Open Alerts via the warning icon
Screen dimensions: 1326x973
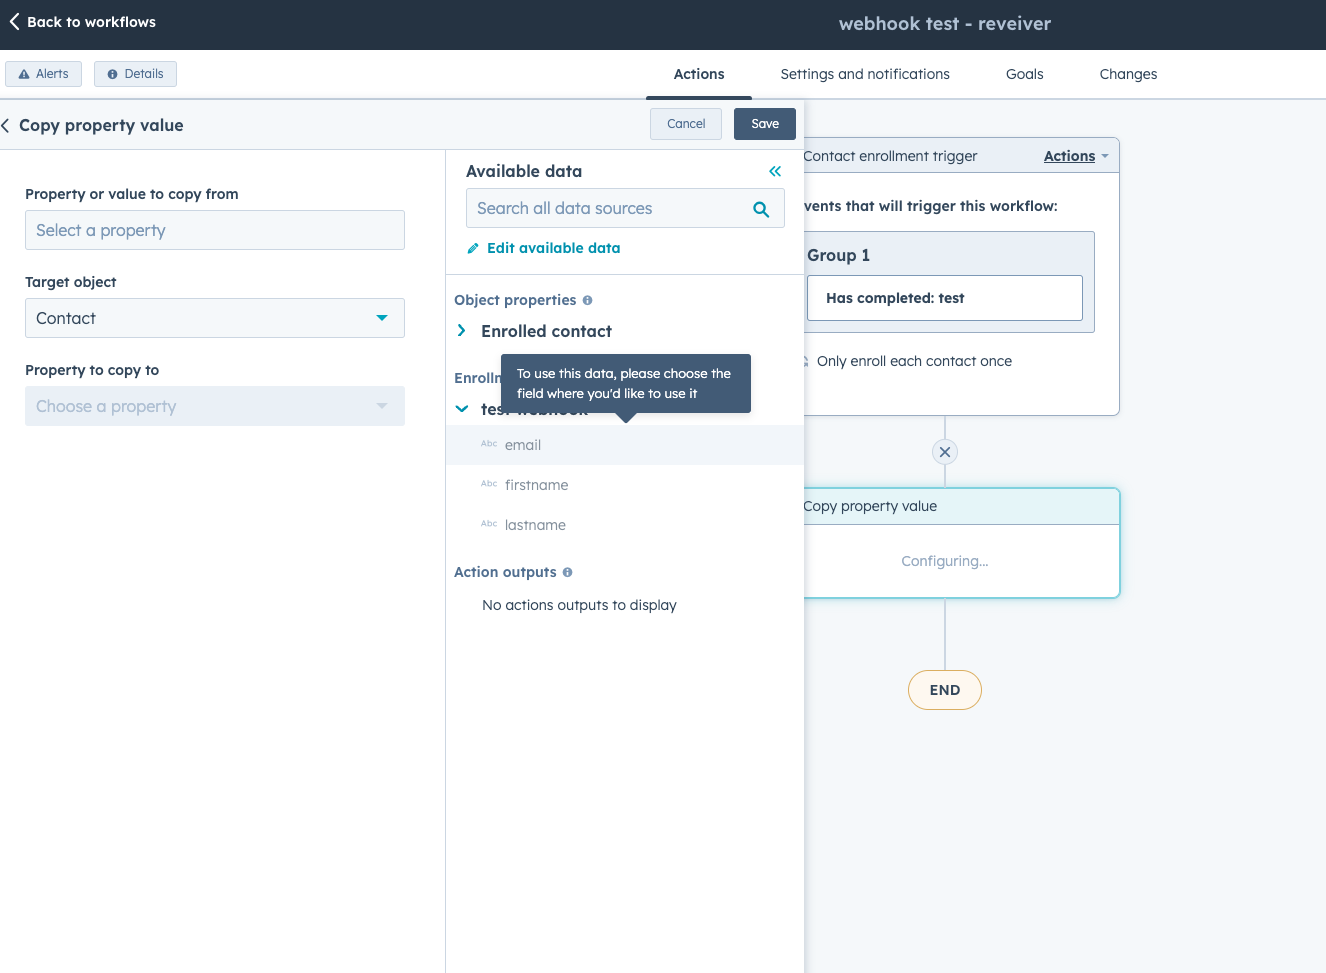click(24, 74)
